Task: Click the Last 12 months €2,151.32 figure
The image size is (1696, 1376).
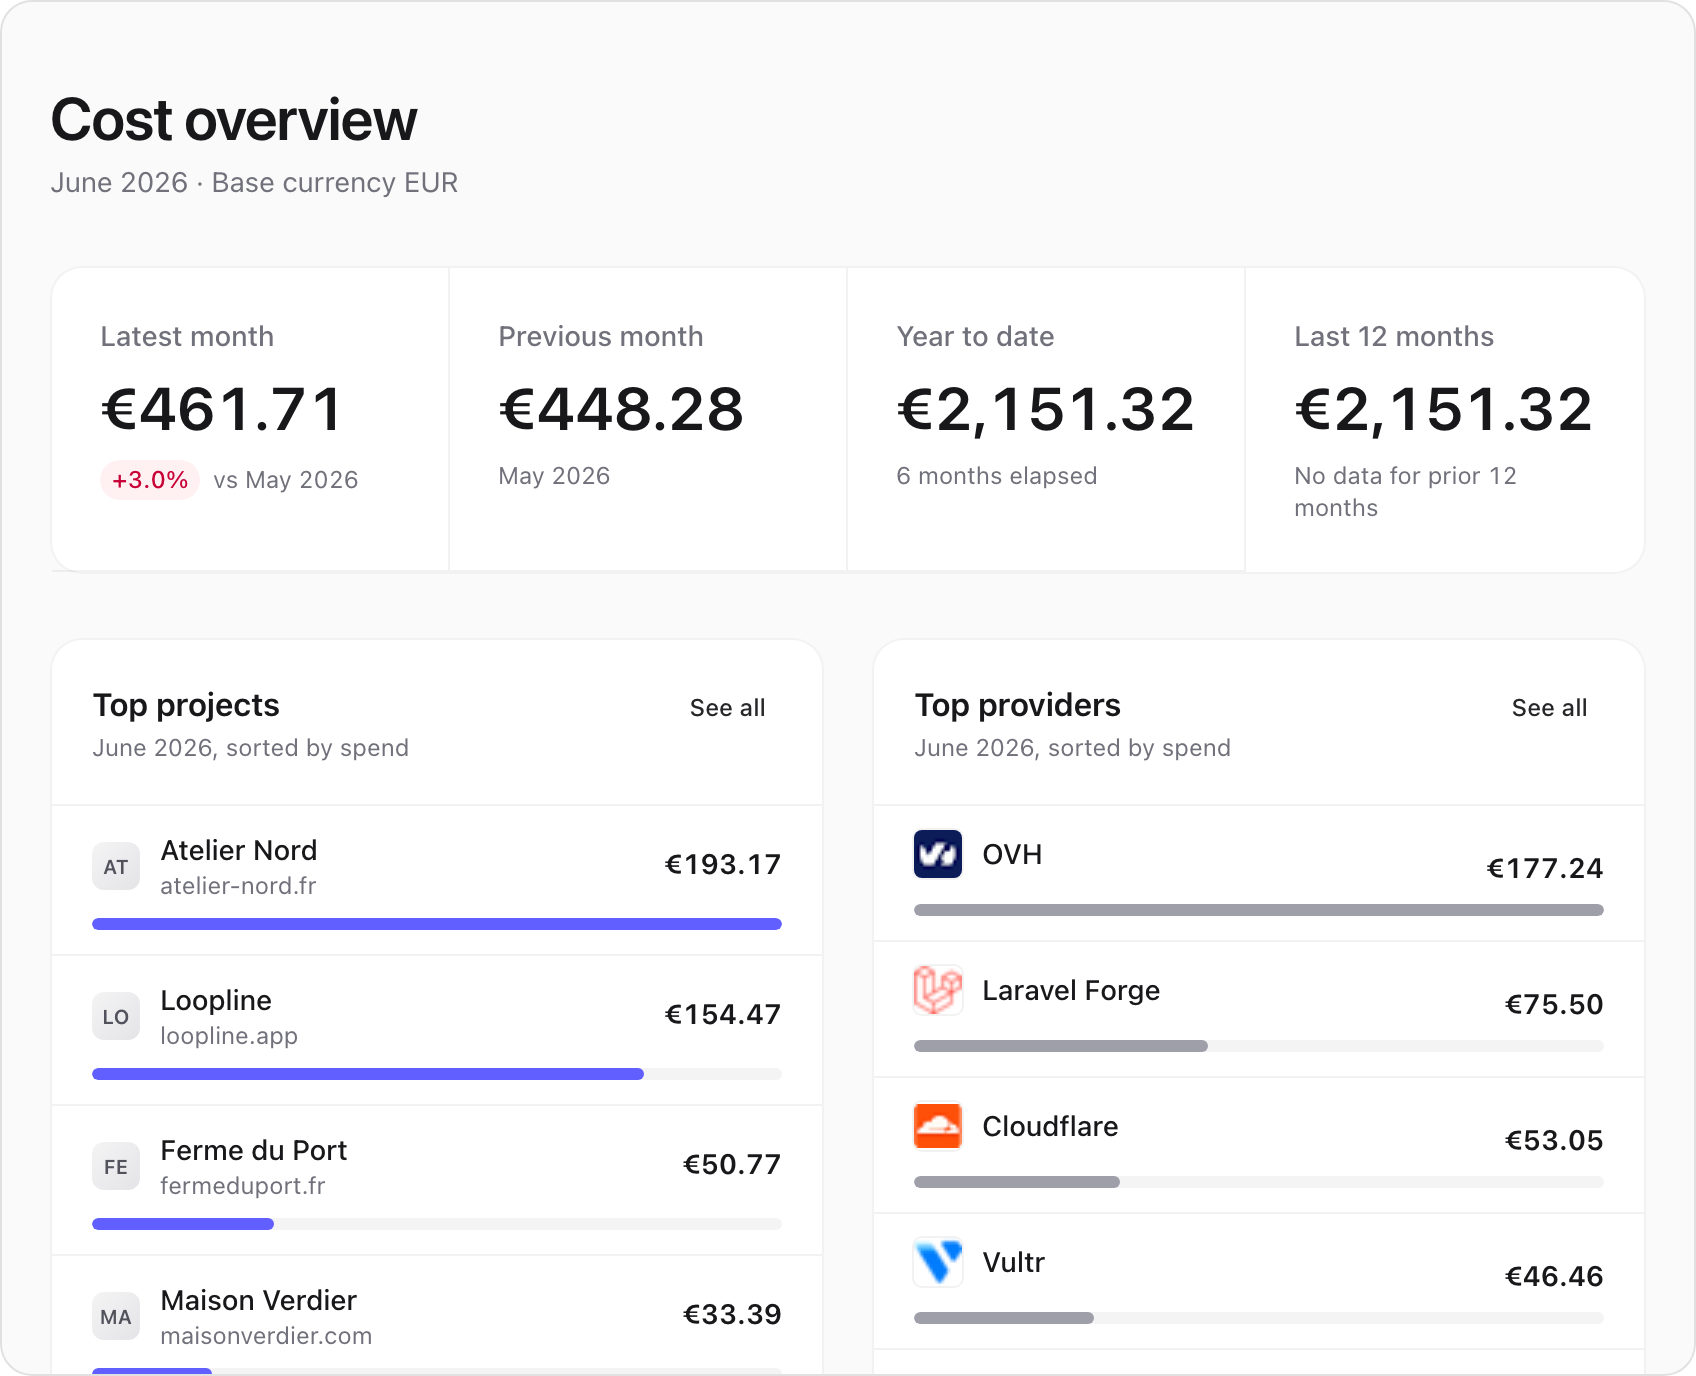Action: (1444, 410)
